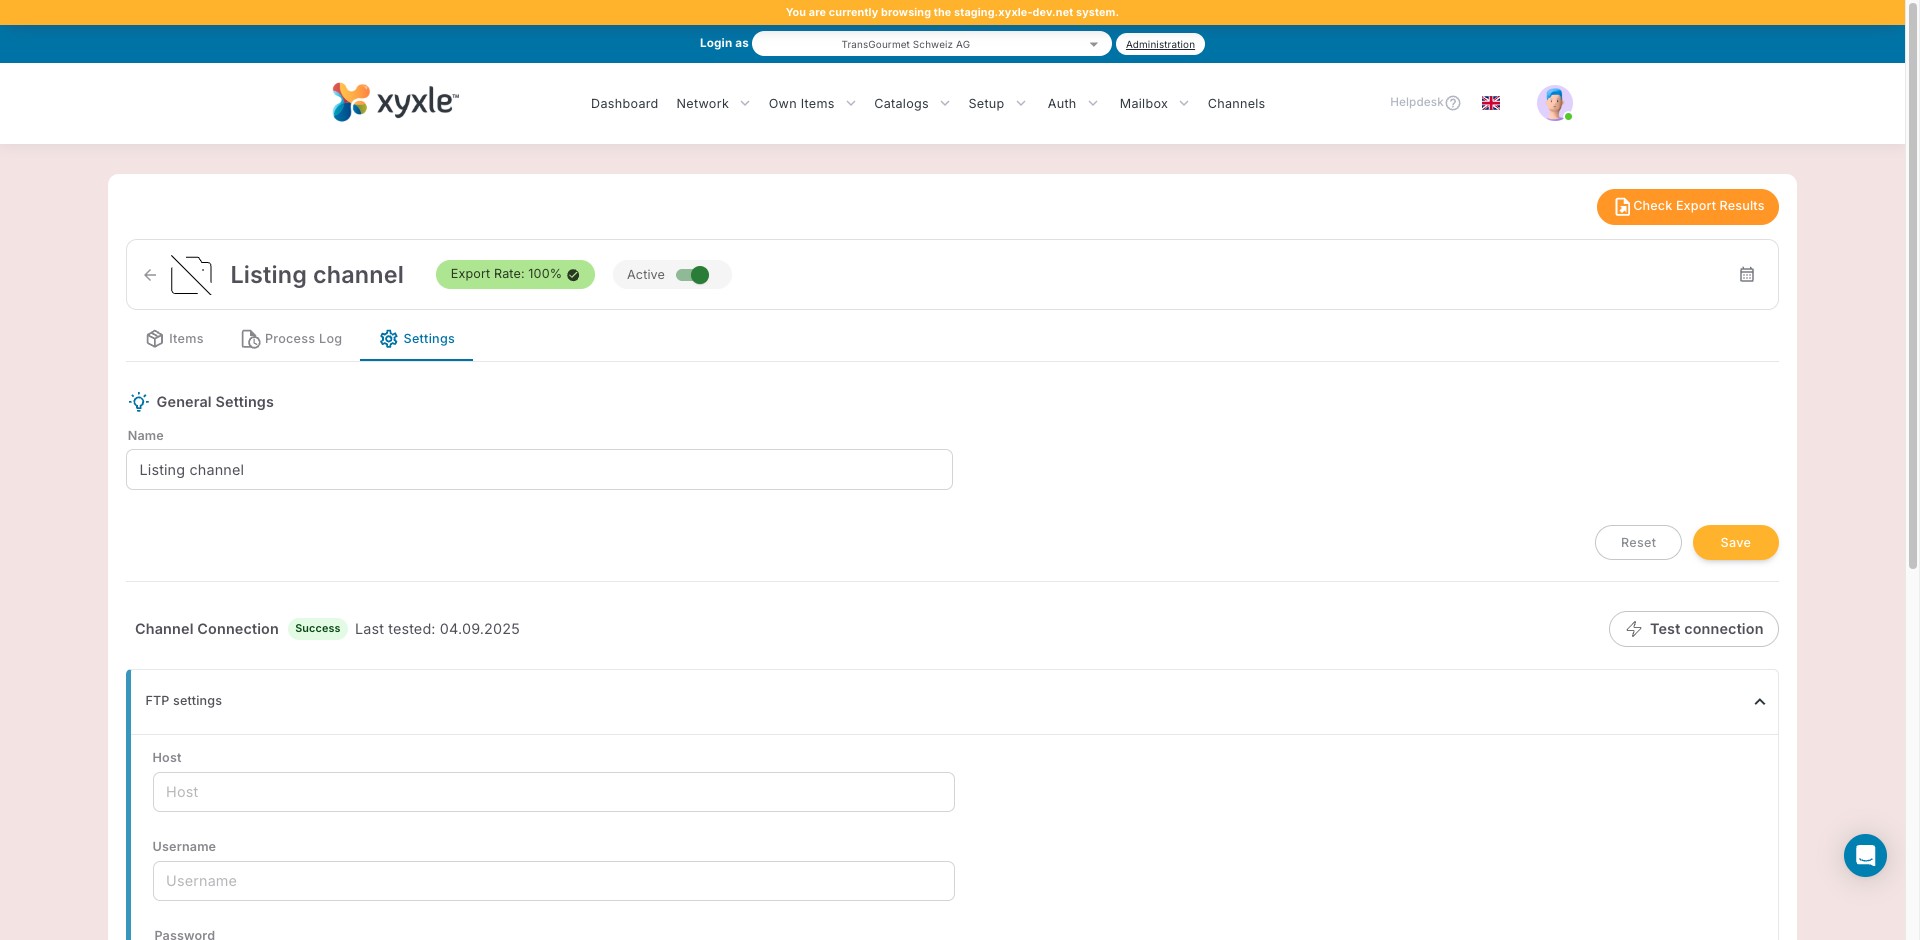Click the Test connection button

pyautogui.click(x=1693, y=629)
